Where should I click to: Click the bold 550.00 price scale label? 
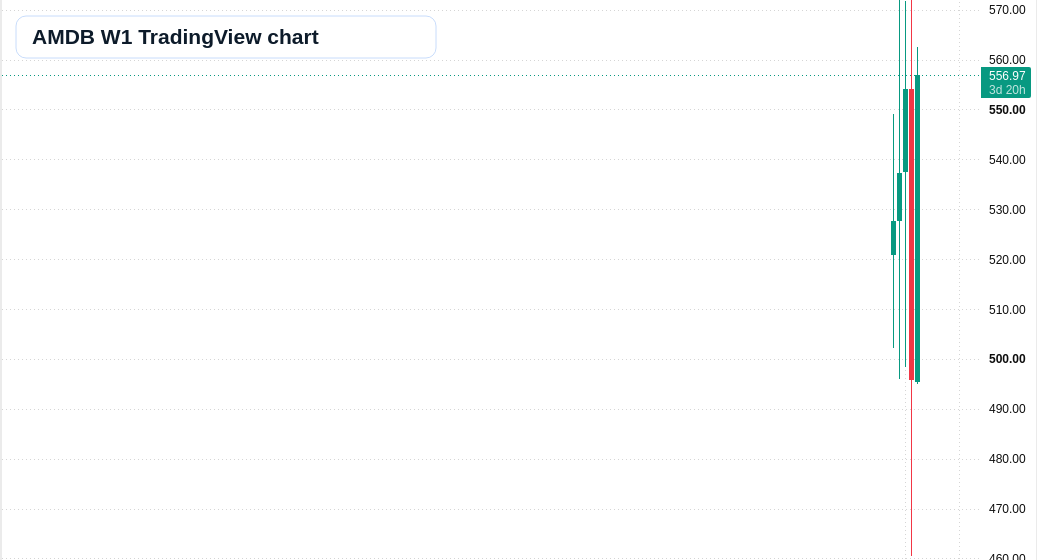coord(1007,110)
